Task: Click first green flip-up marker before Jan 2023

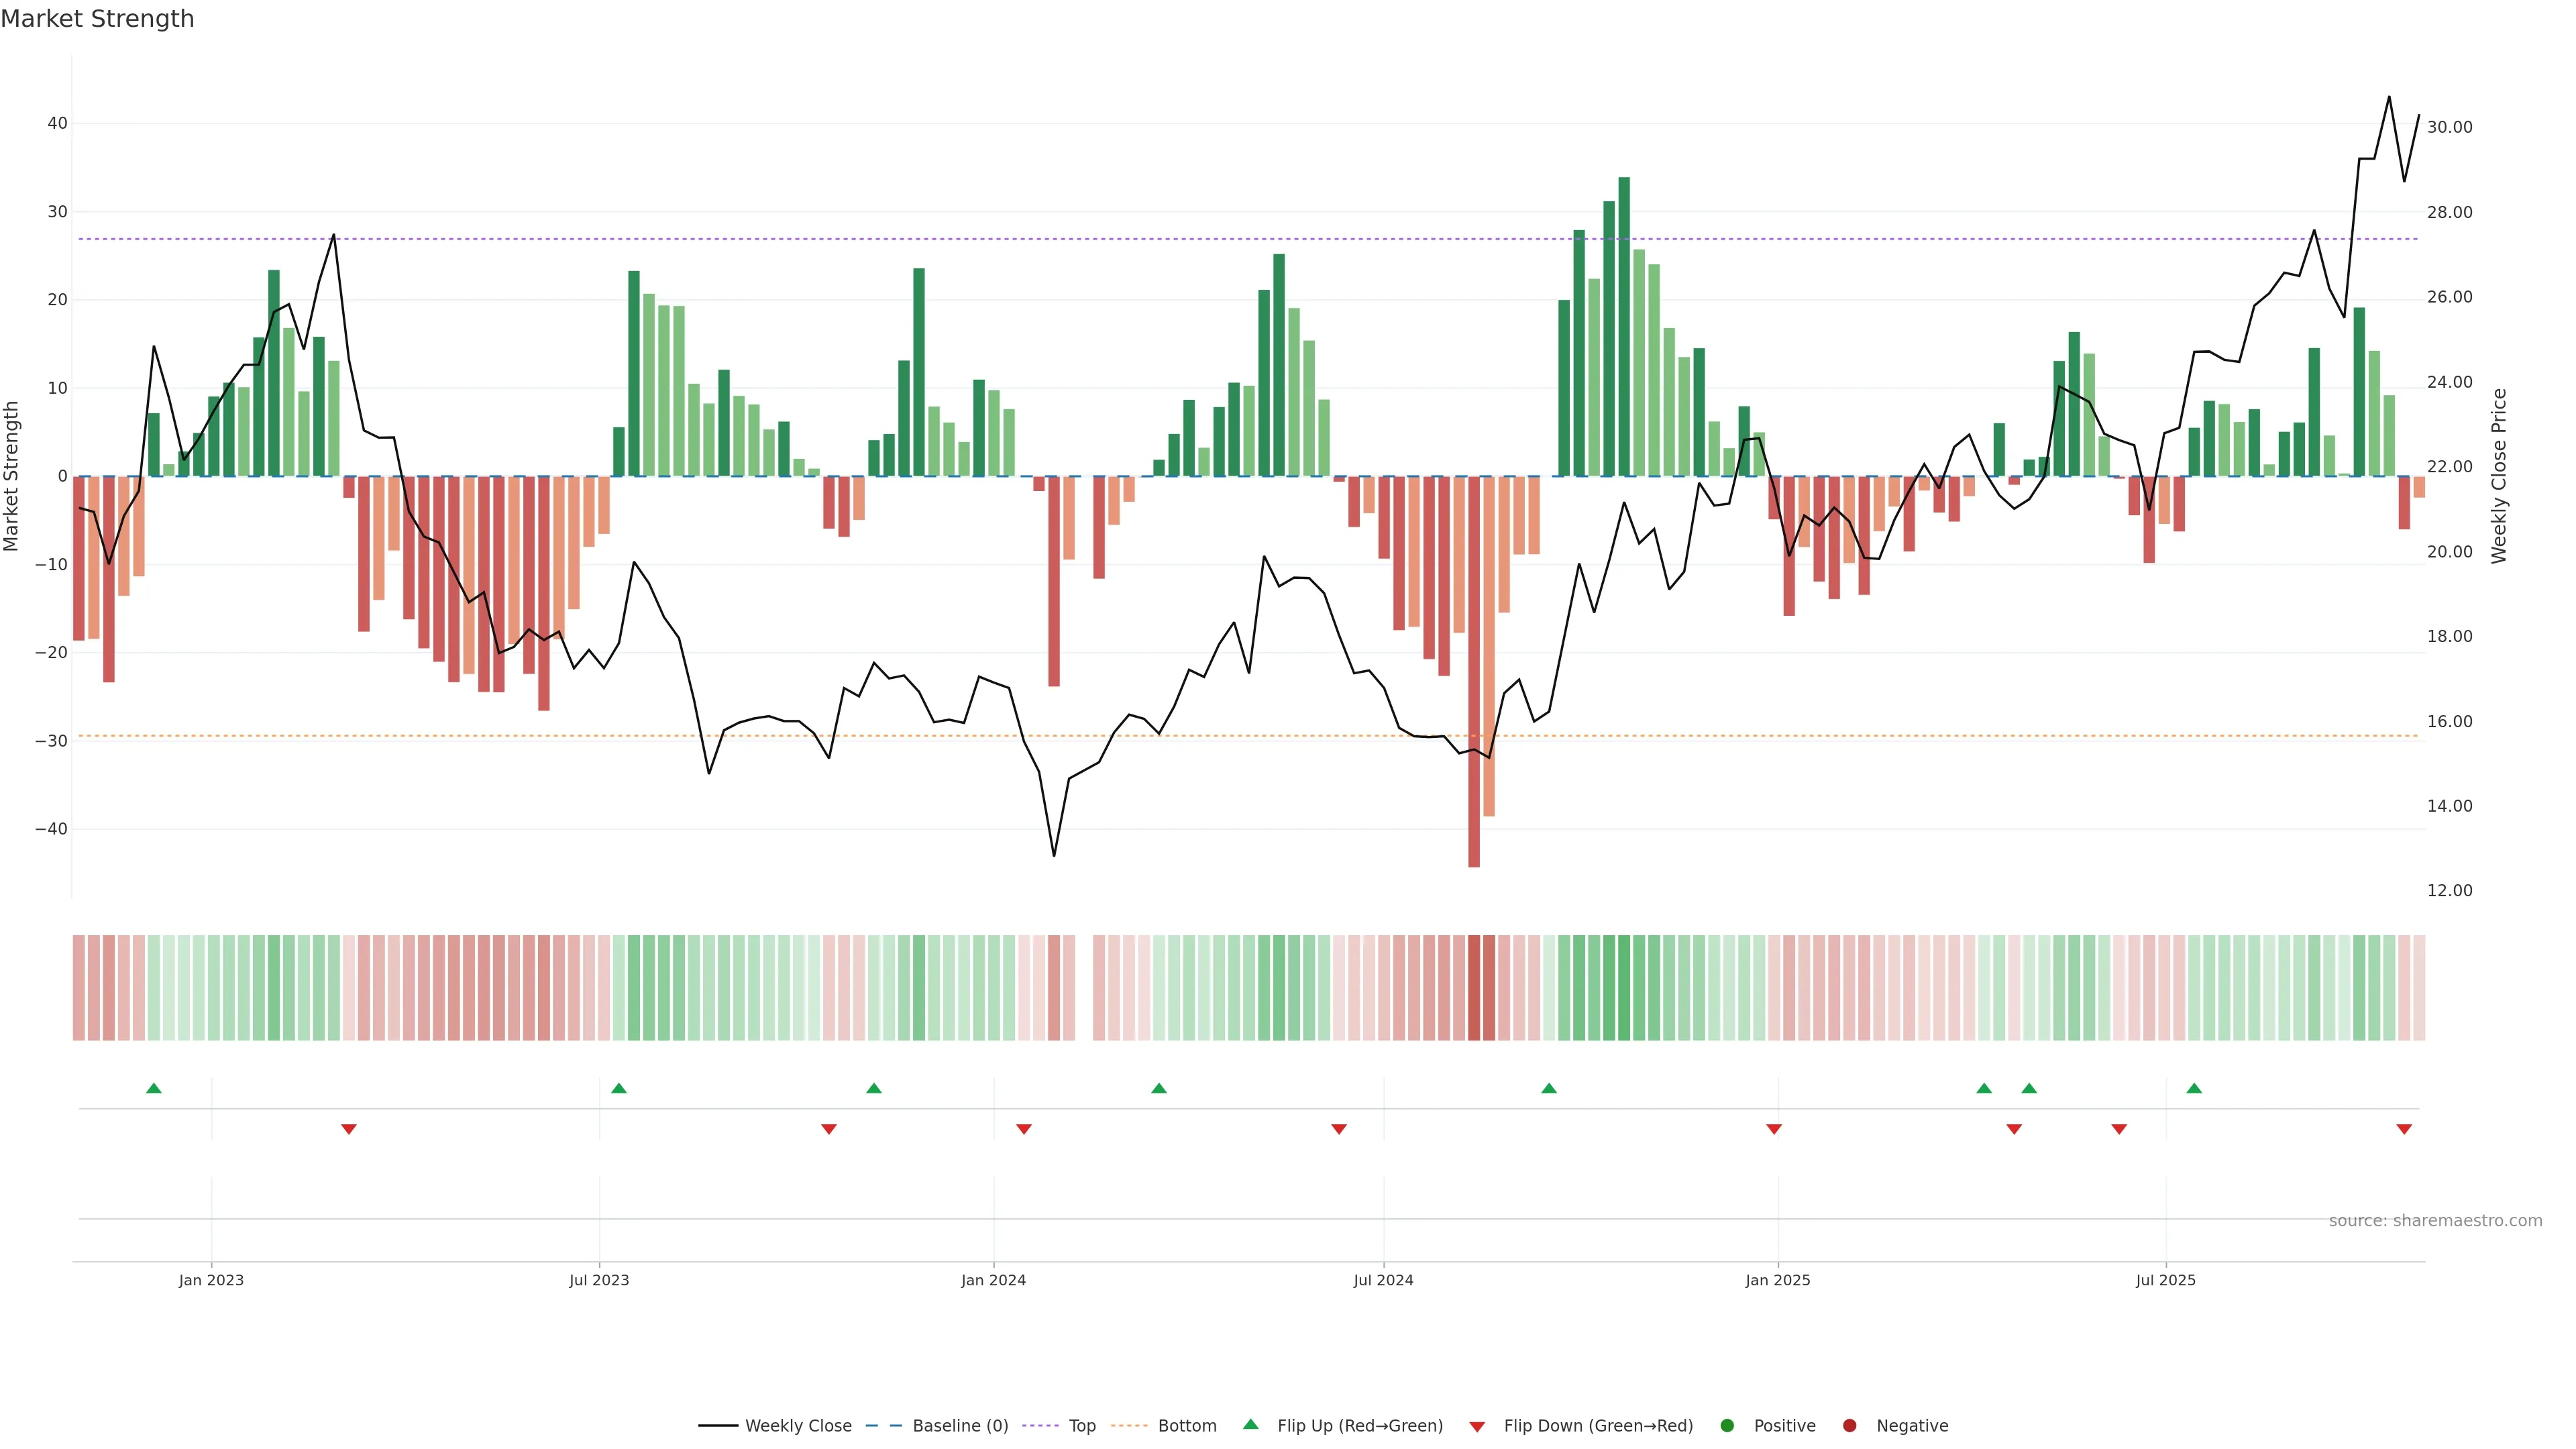Action: [154, 1088]
